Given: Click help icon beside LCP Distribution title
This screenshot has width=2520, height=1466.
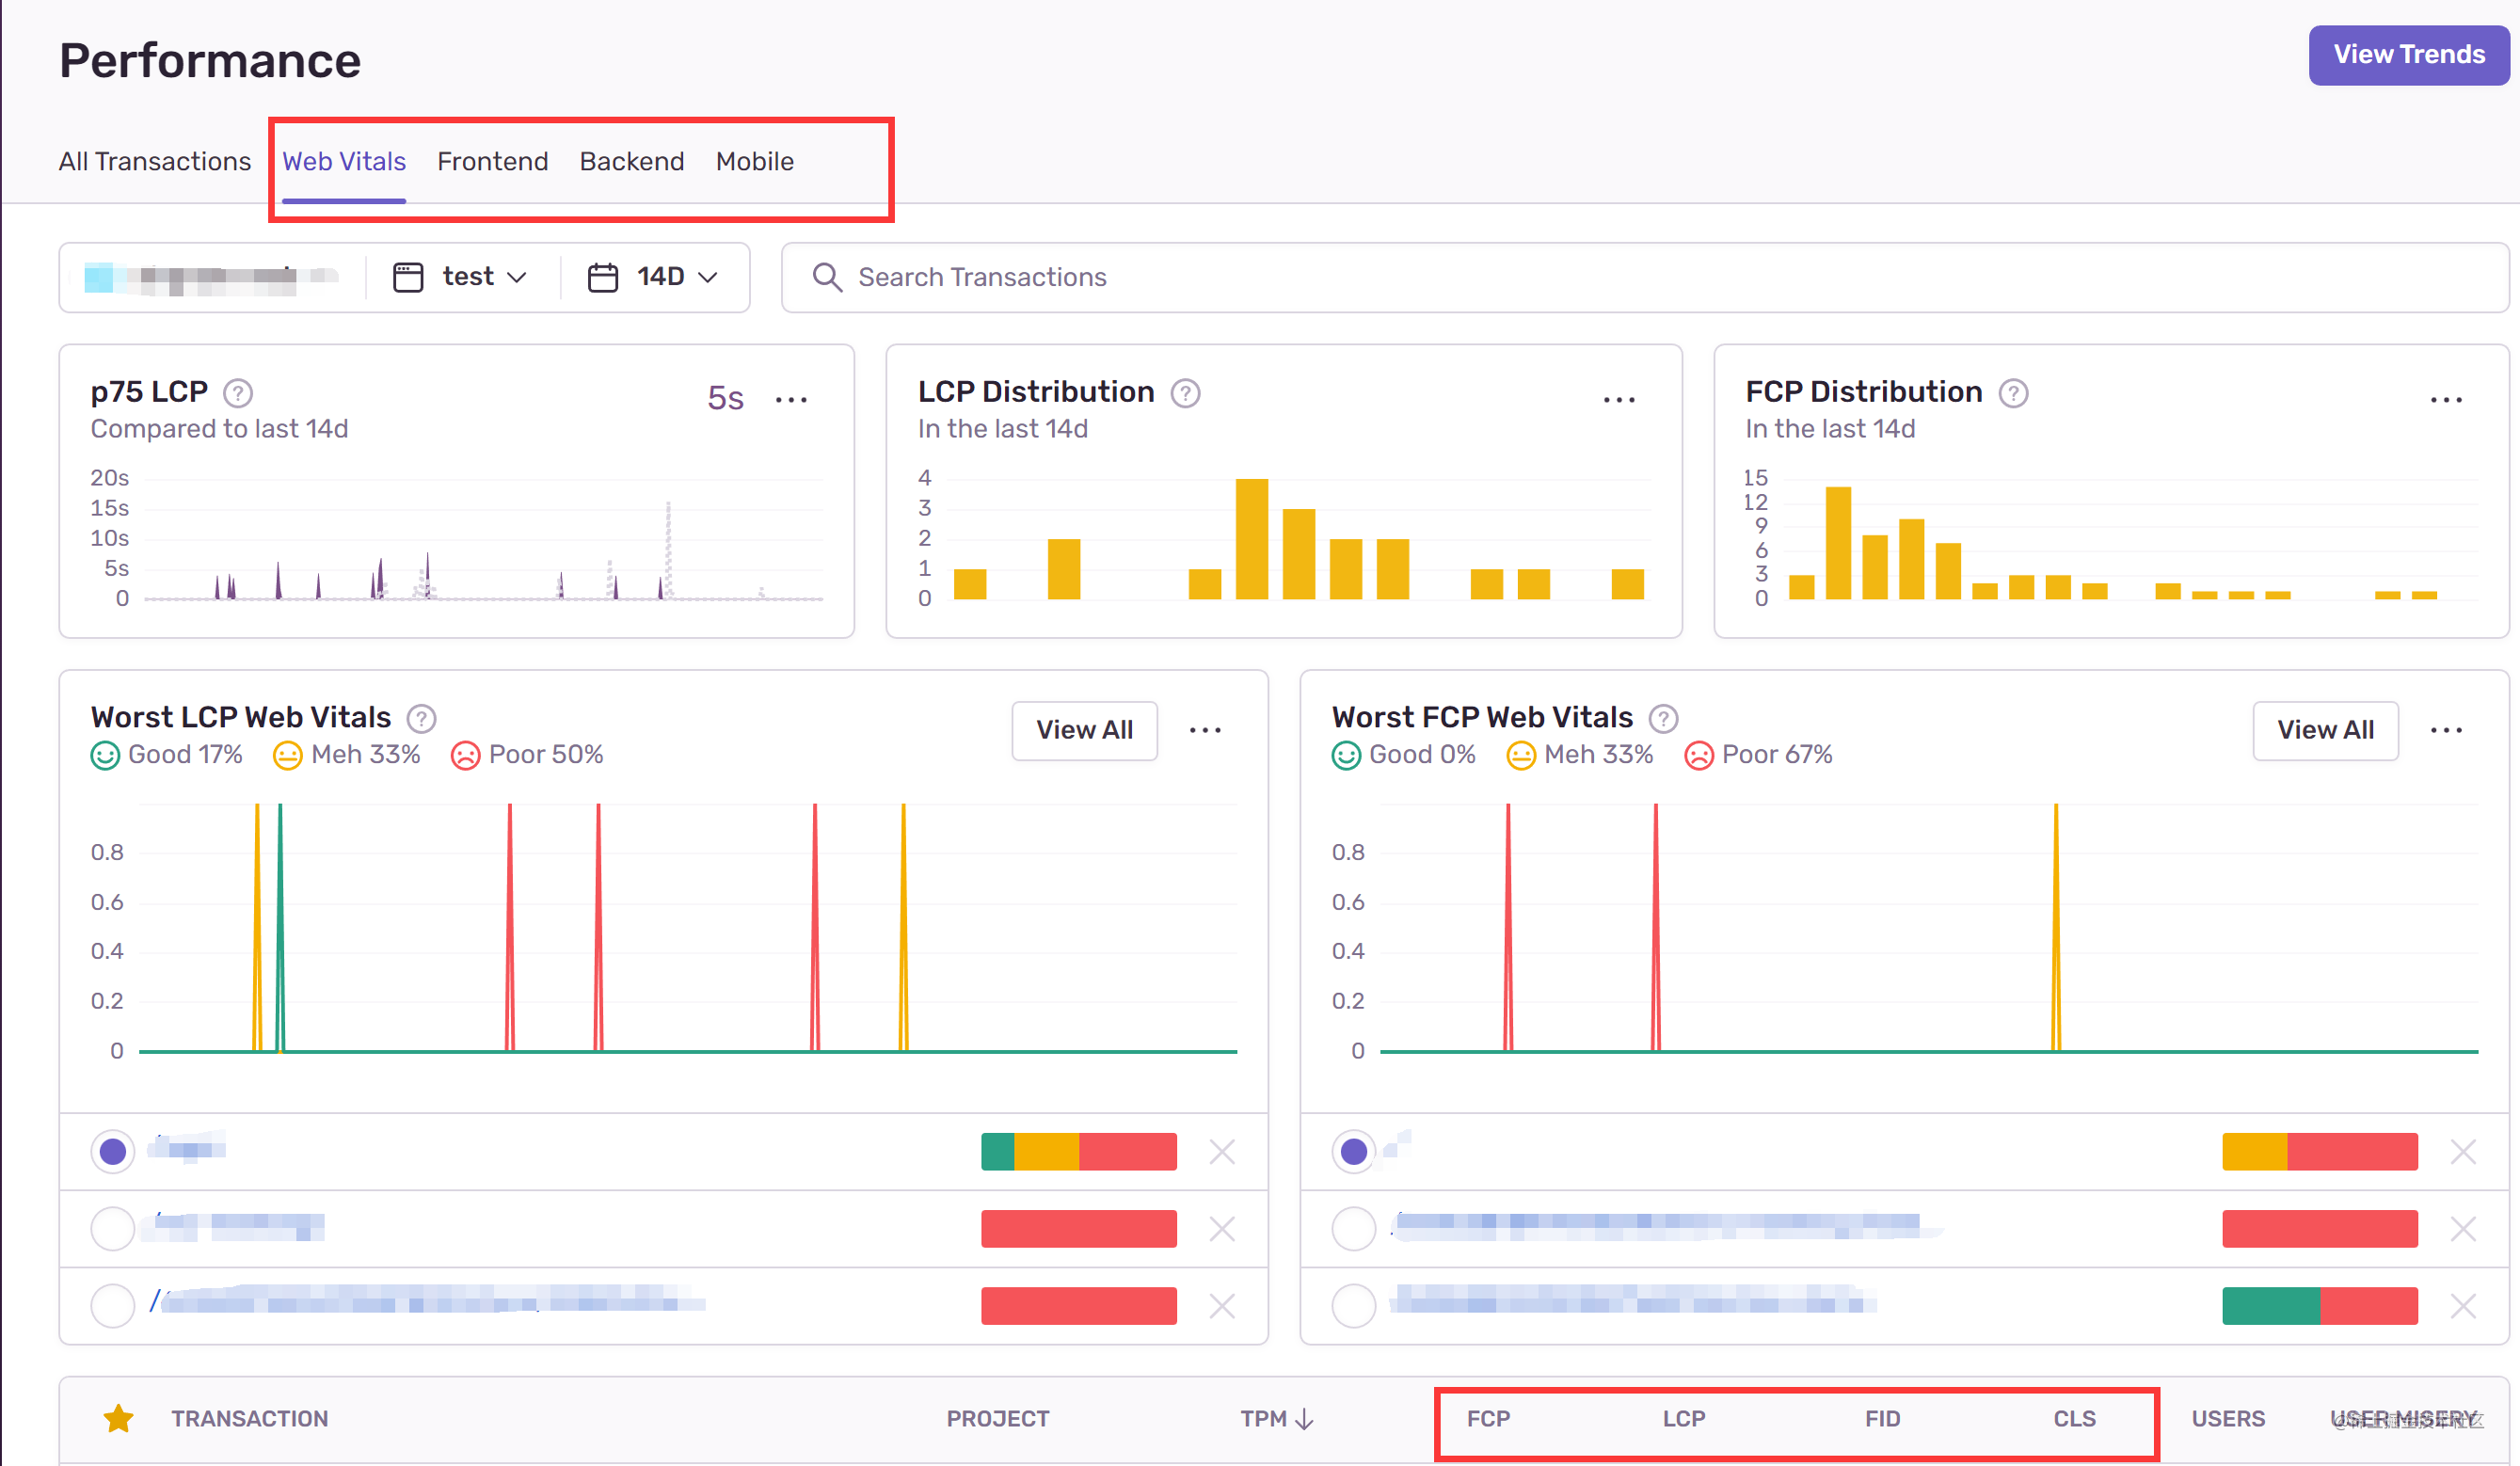Looking at the screenshot, I should pos(1185,393).
